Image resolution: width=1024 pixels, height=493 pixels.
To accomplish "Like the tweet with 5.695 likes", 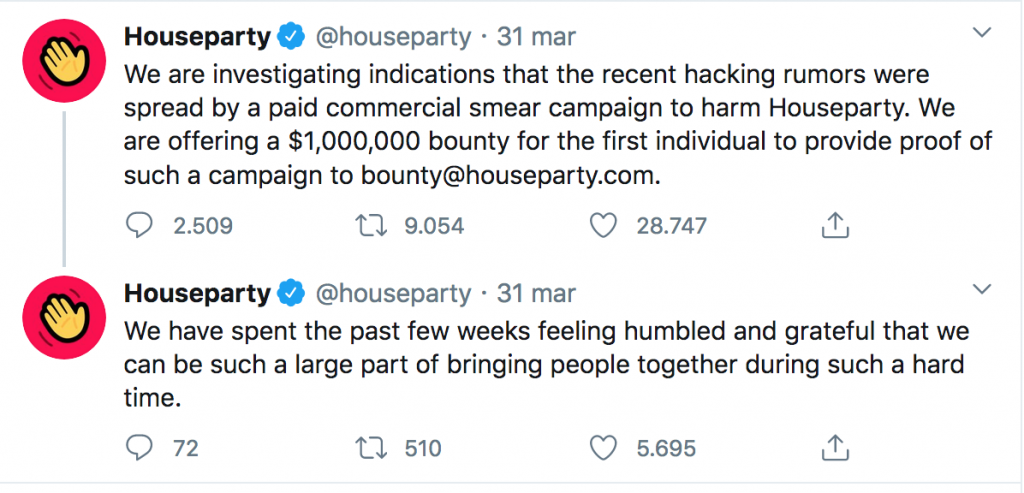I will [602, 447].
